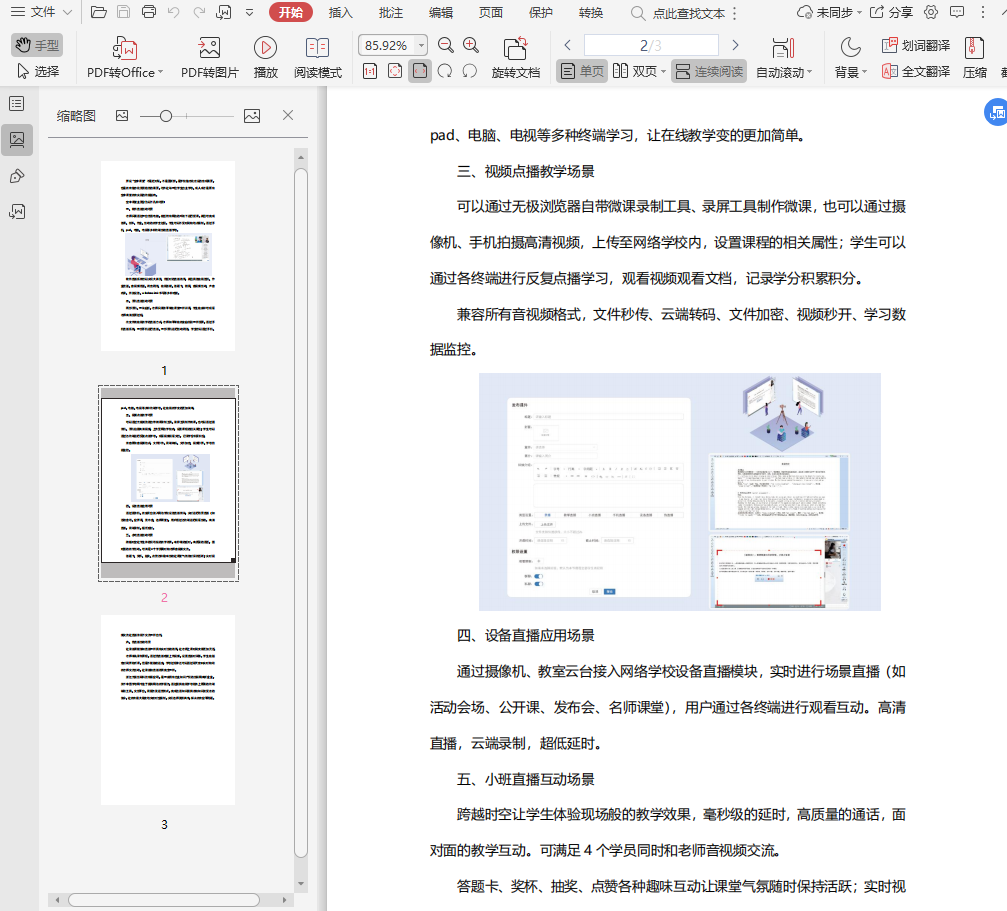Open the outline bookmarks panel icon in the sidebar
This screenshot has height=911, width=1007.
[17, 103]
